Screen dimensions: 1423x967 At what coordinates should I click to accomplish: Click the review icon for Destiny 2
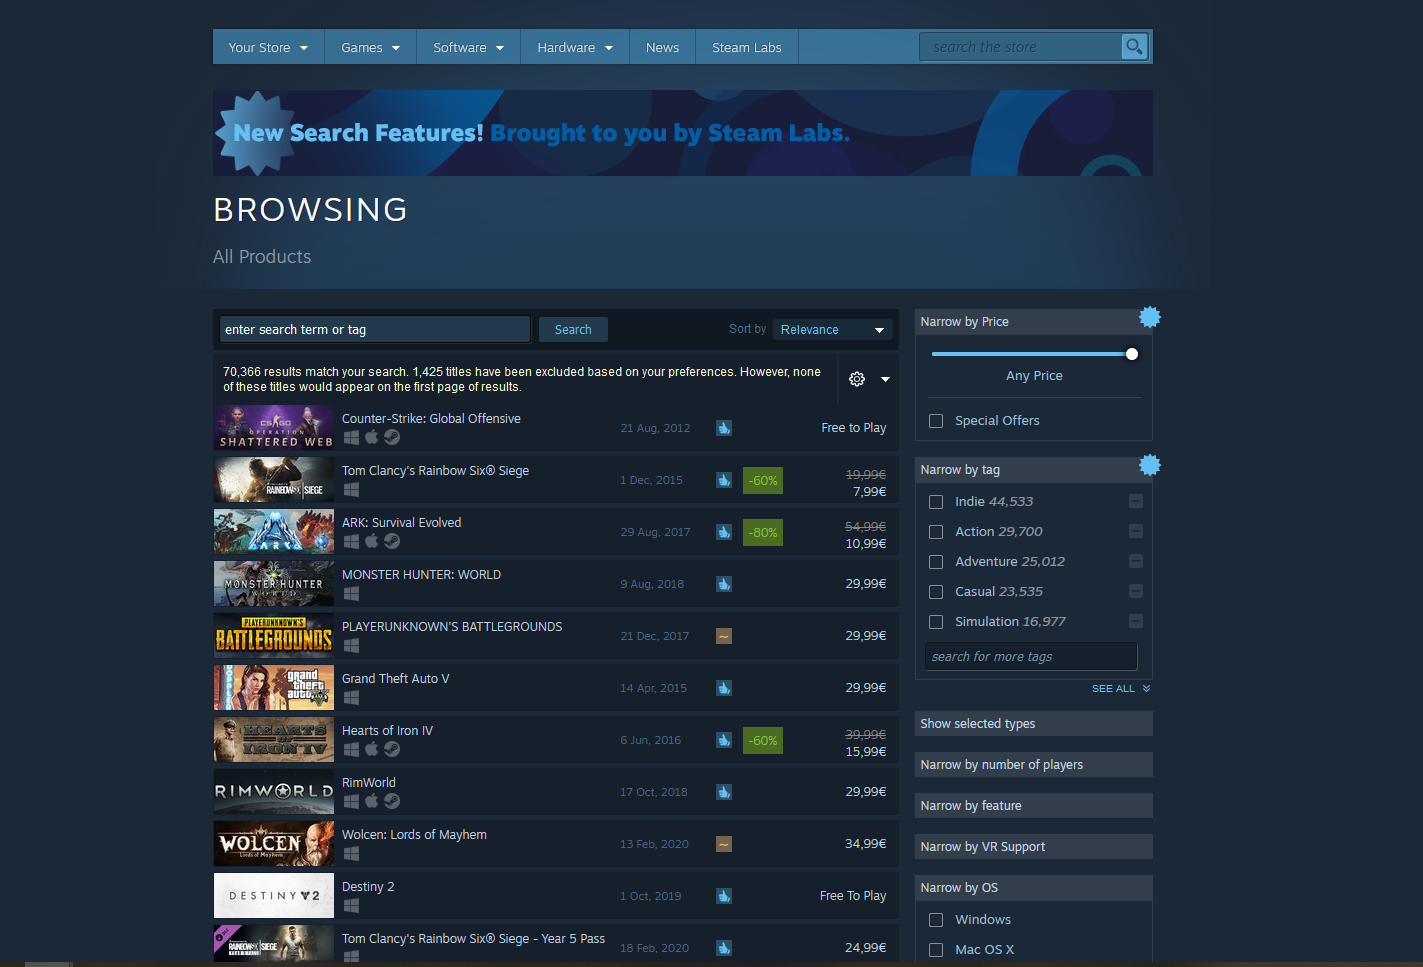[724, 896]
